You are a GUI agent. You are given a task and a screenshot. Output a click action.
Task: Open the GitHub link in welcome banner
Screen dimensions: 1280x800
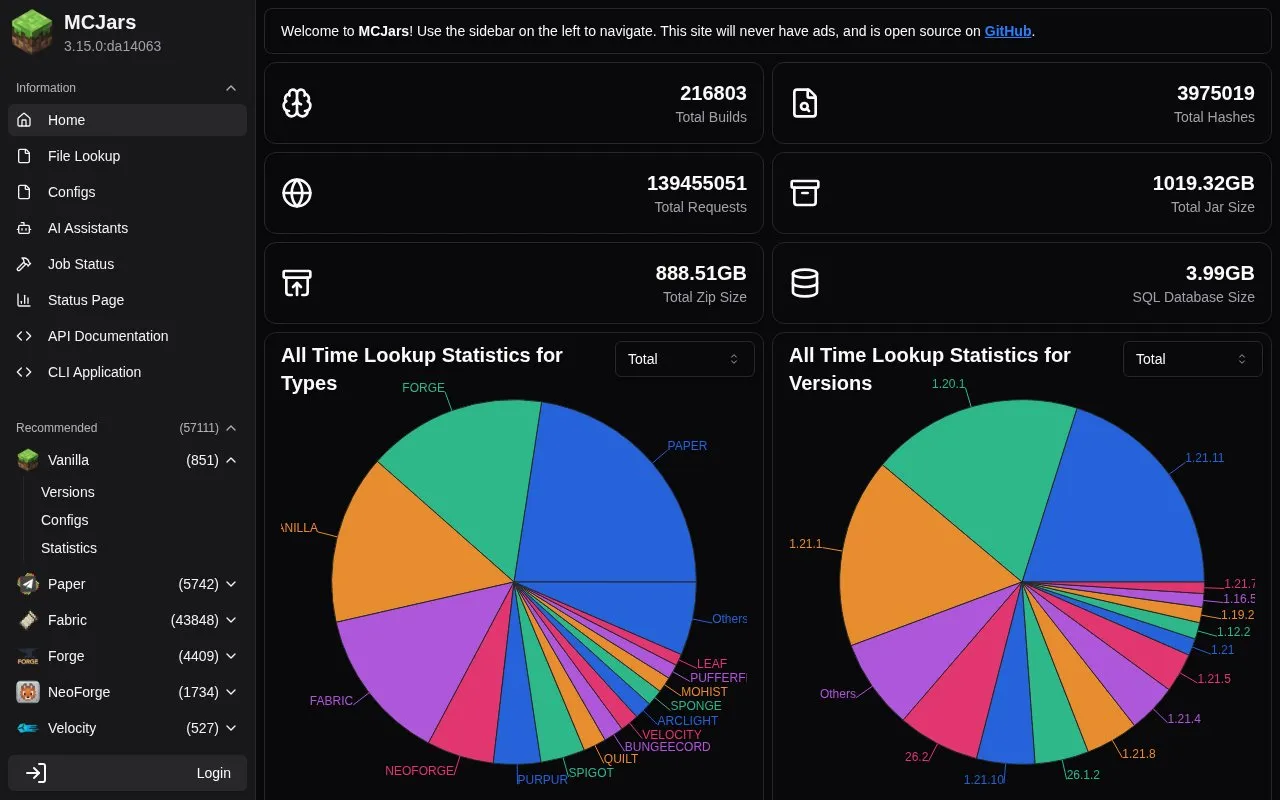[1008, 31]
